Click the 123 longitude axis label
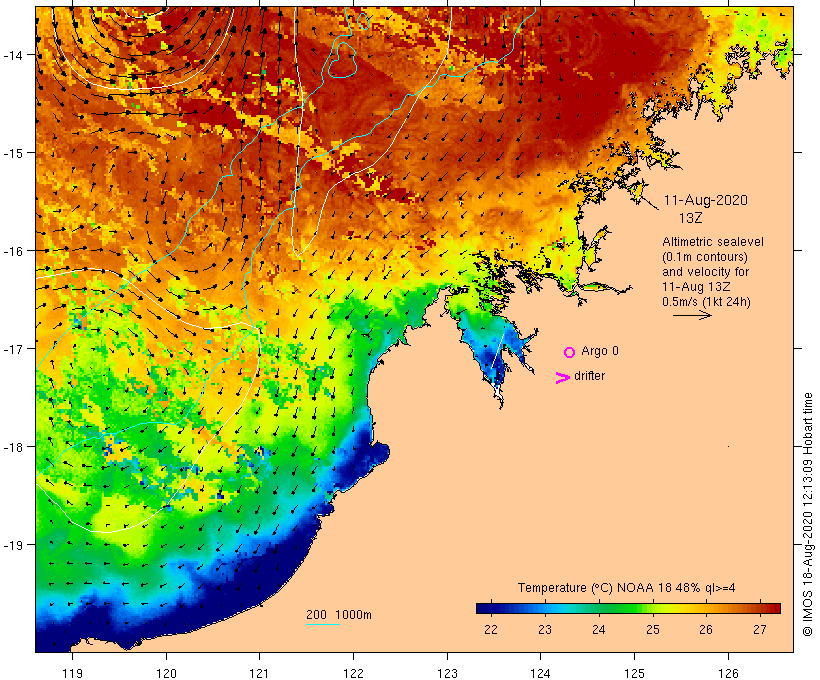820x680 pixels. (x=447, y=673)
